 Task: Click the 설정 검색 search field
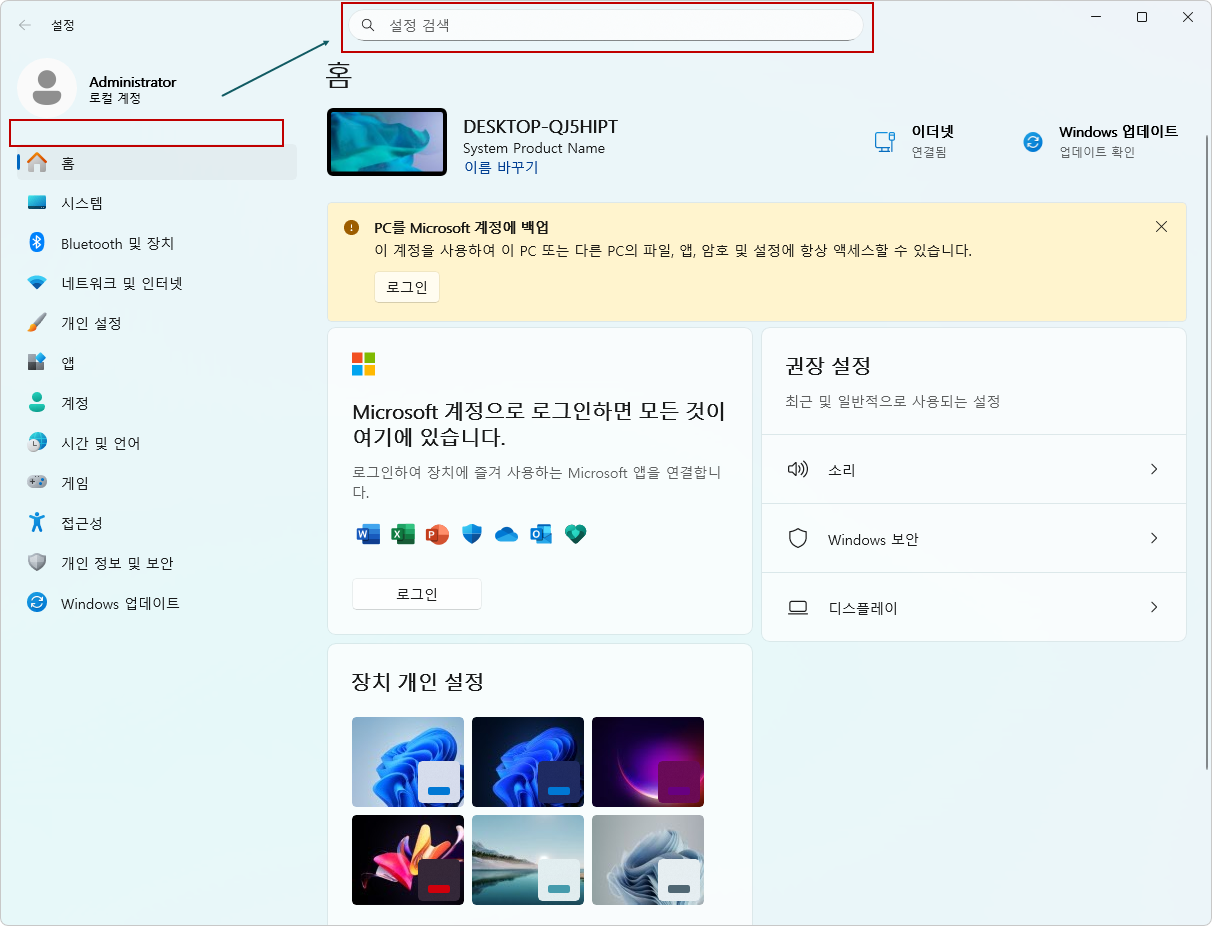pyautogui.click(x=606, y=25)
